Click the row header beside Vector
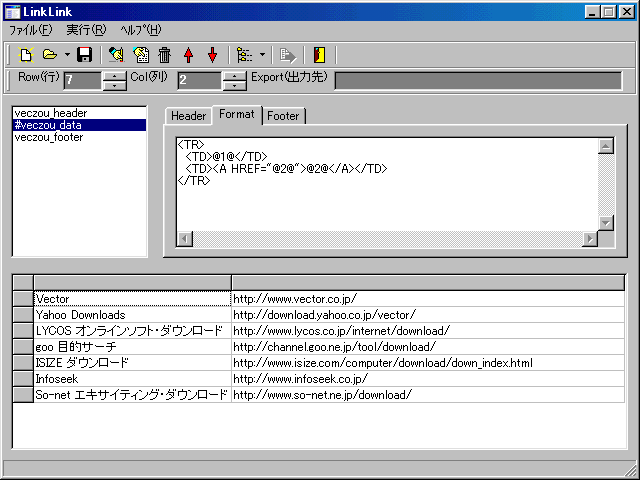This screenshot has width=640, height=480. tap(23, 299)
